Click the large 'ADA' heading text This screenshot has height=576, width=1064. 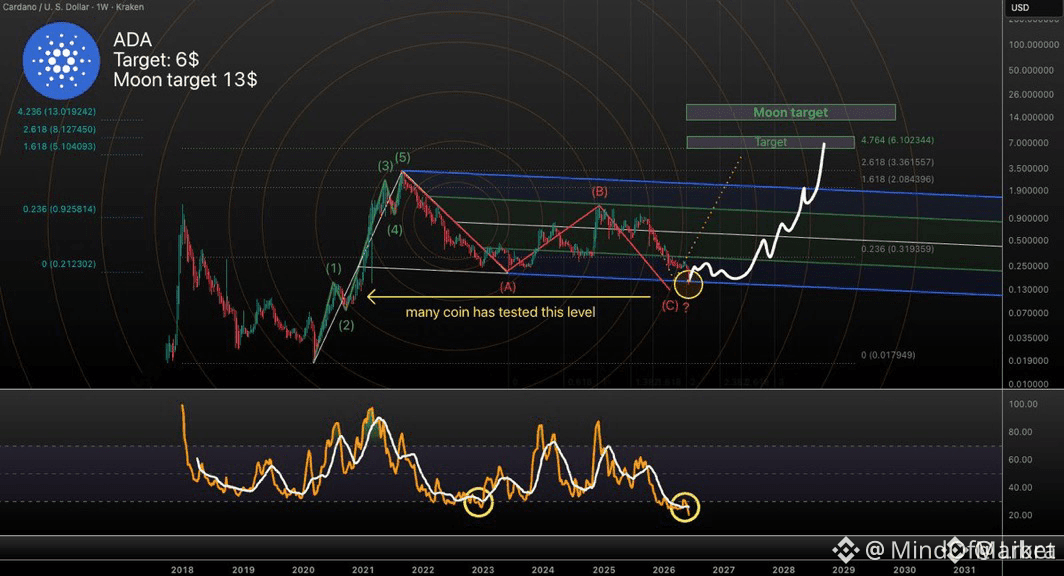pos(132,40)
